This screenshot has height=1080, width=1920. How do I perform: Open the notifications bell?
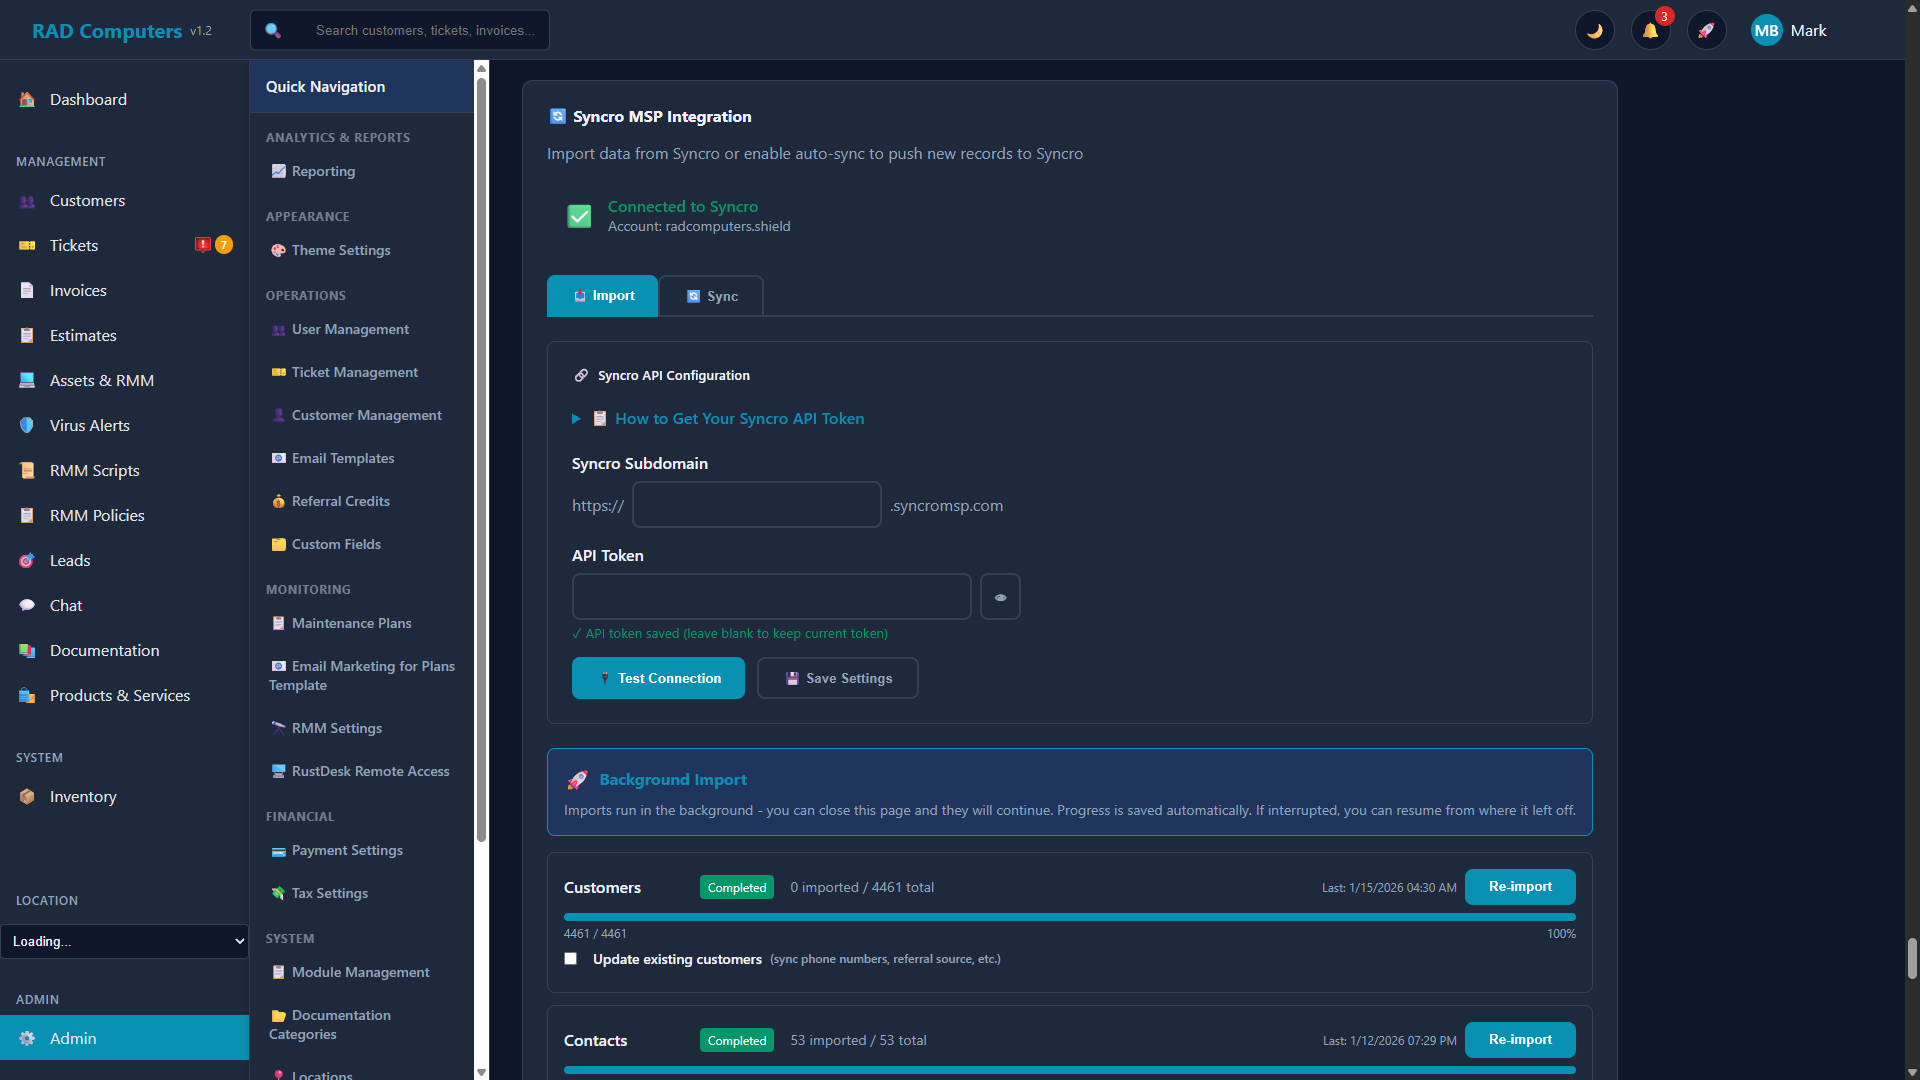[1650, 31]
